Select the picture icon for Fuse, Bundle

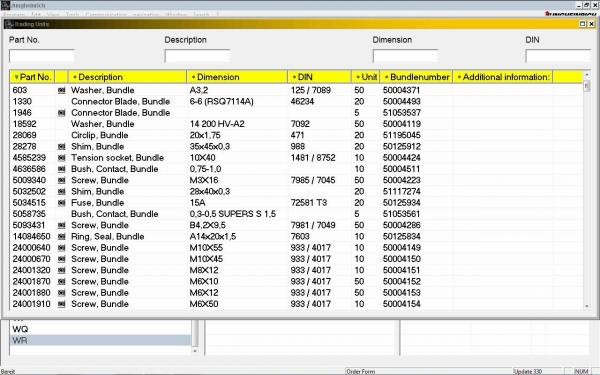(61, 203)
